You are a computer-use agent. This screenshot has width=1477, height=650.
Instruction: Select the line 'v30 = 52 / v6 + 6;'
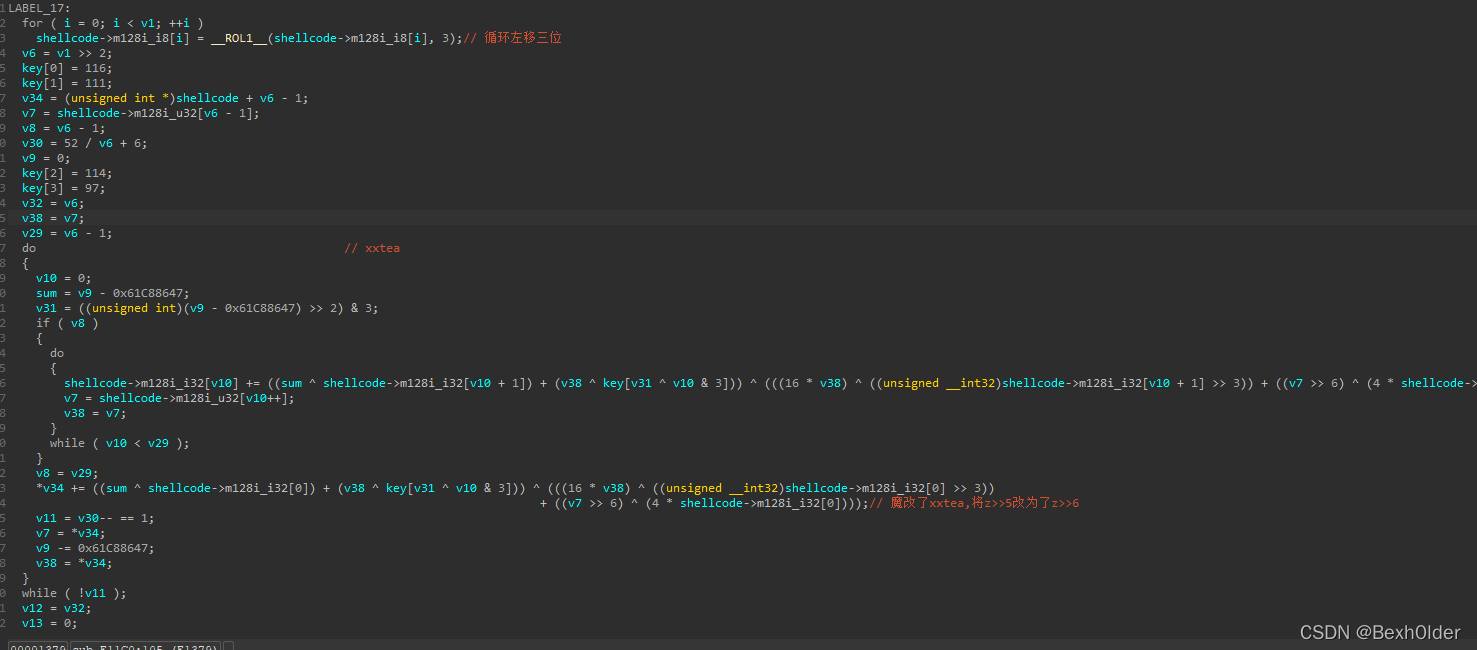click(x=85, y=143)
